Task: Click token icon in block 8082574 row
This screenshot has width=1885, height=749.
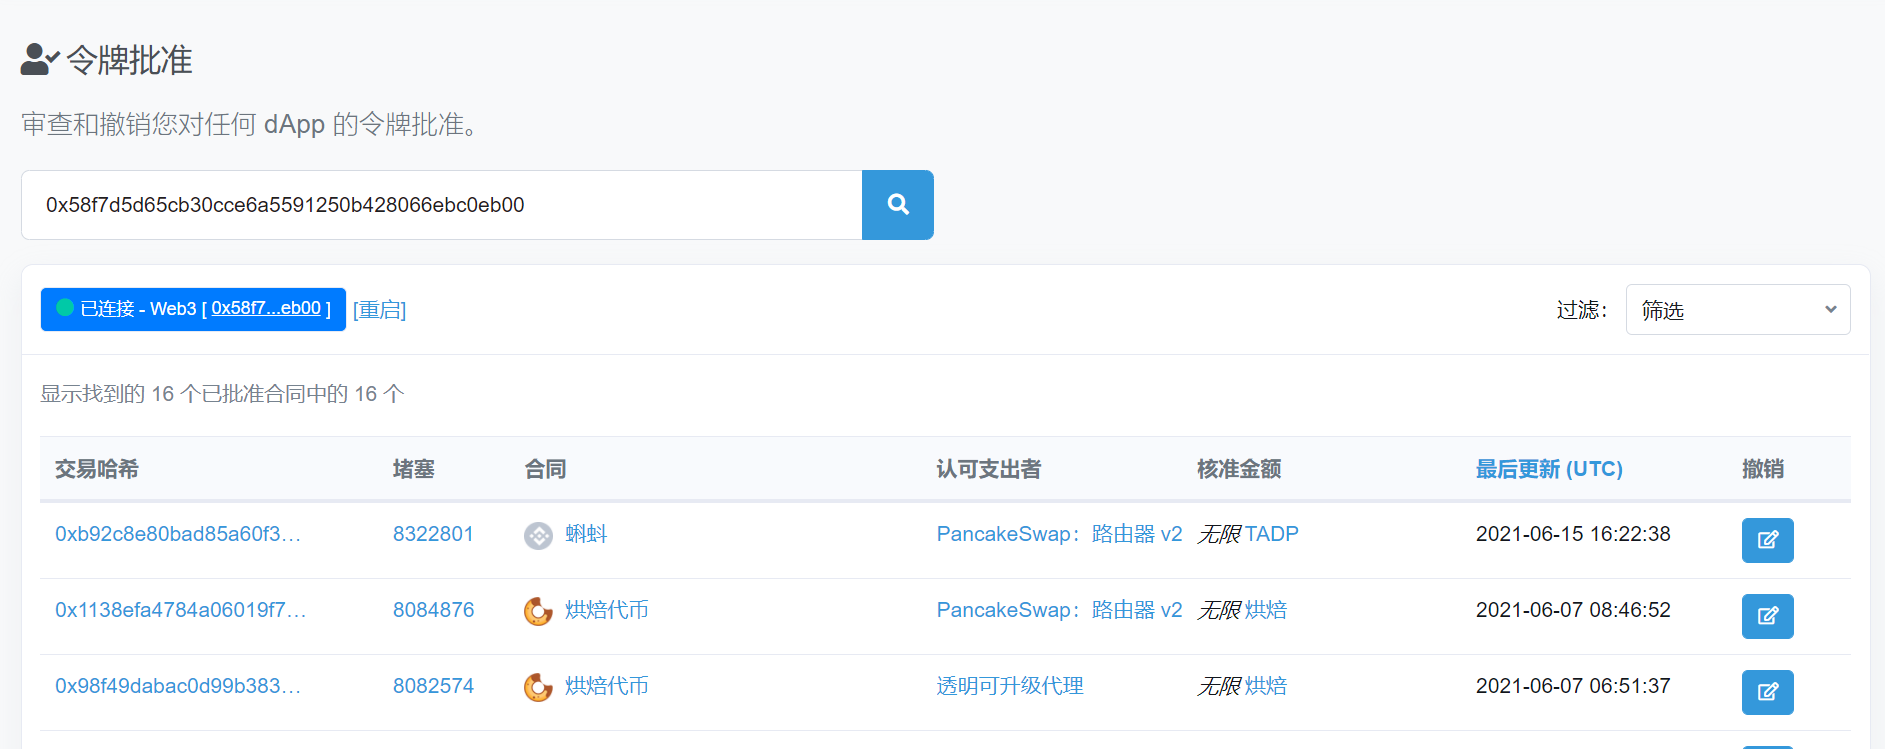Action: pyautogui.click(x=538, y=687)
